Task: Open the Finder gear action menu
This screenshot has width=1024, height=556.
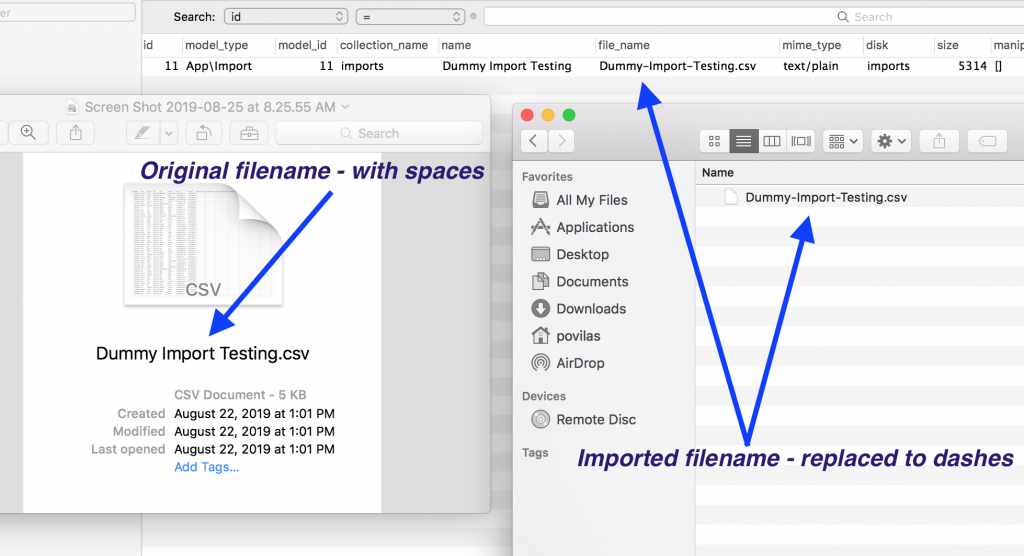Action: point(890,141)
